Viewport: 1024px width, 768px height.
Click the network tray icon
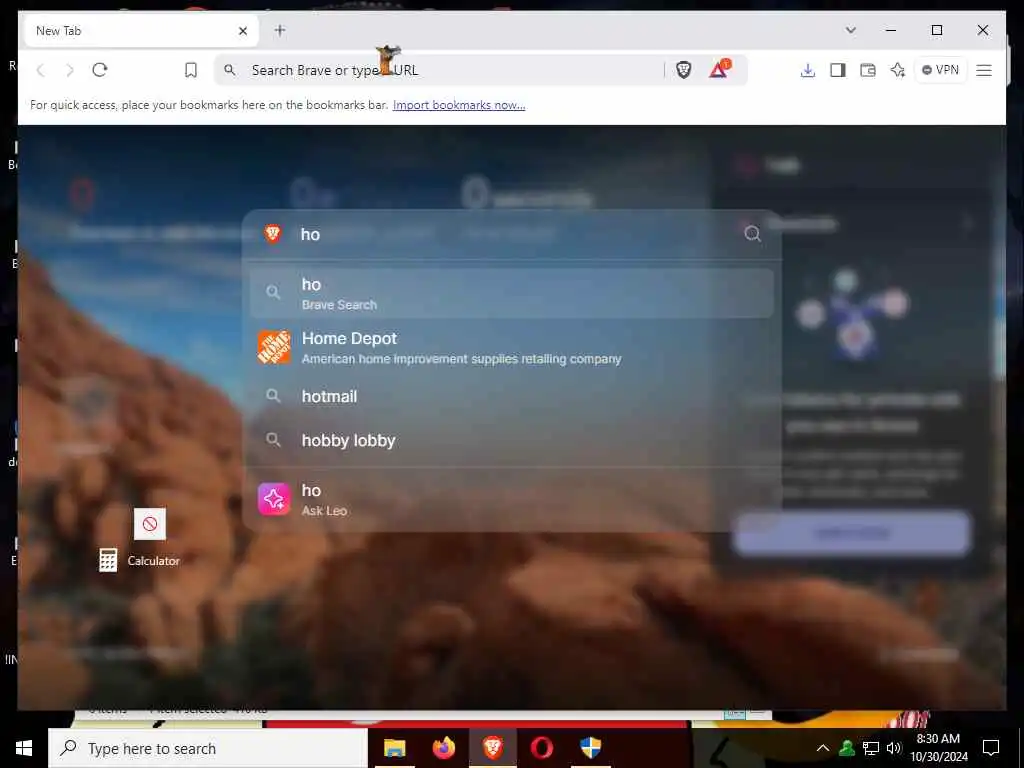(871, 748)
